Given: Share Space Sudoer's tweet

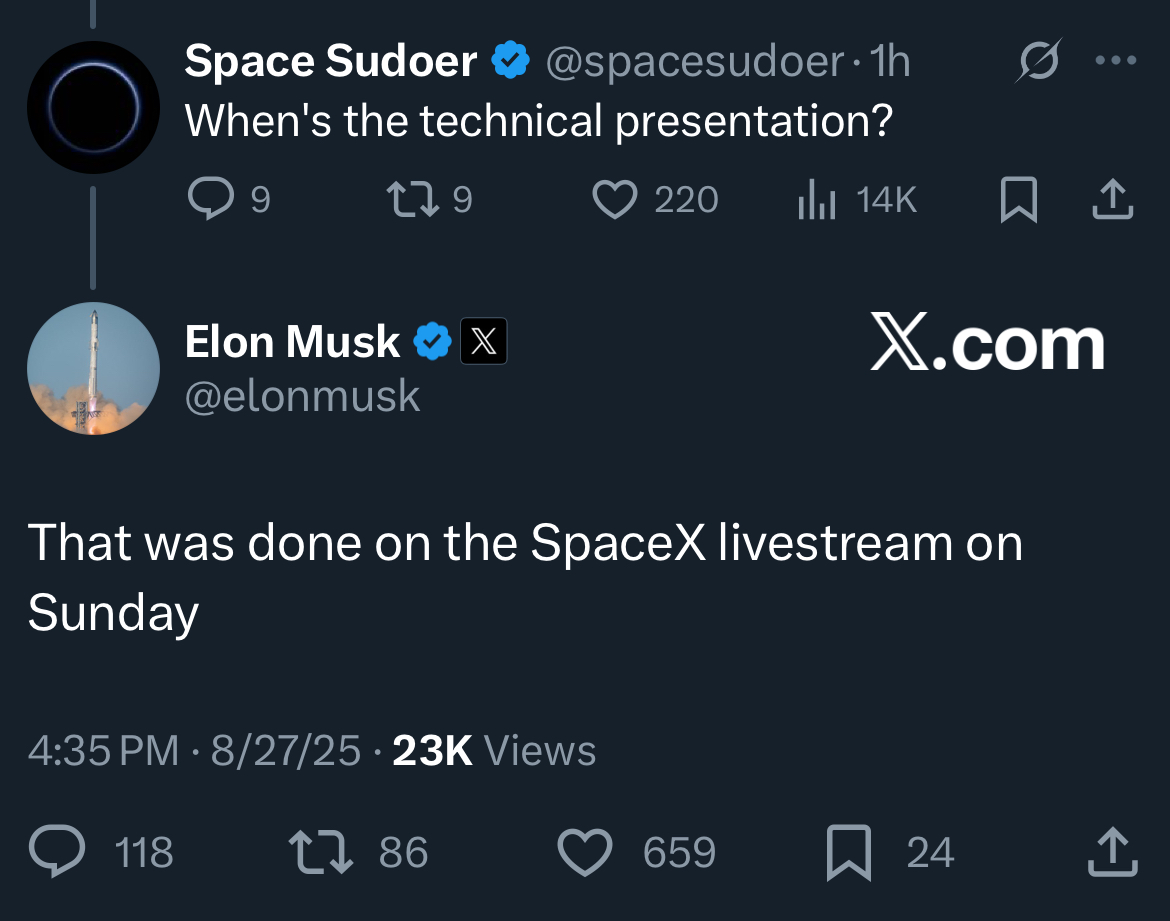Looking at the screenshot, I should (1113, 199).
